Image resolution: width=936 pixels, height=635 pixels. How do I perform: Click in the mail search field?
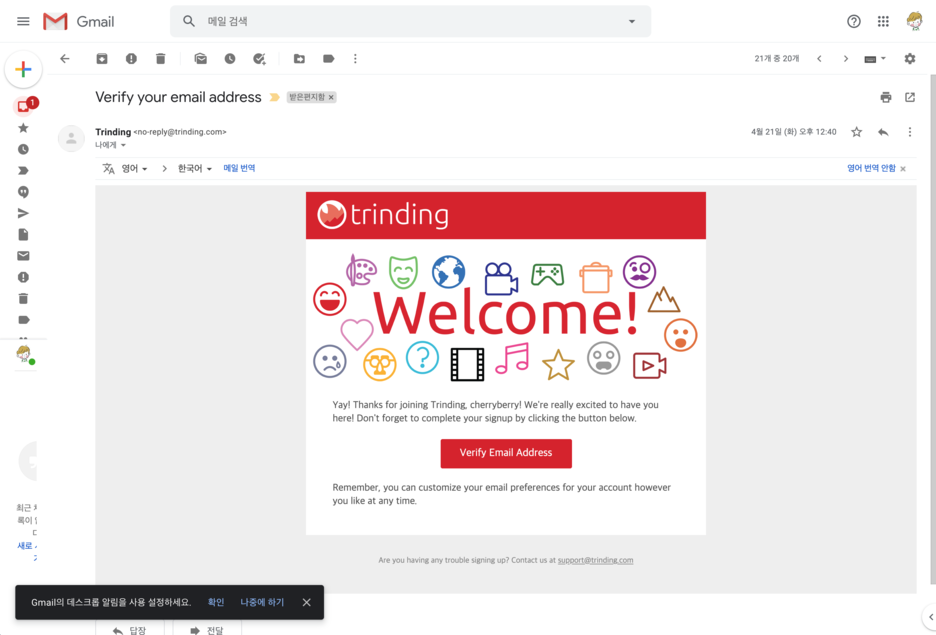click(x=411, y=21)
